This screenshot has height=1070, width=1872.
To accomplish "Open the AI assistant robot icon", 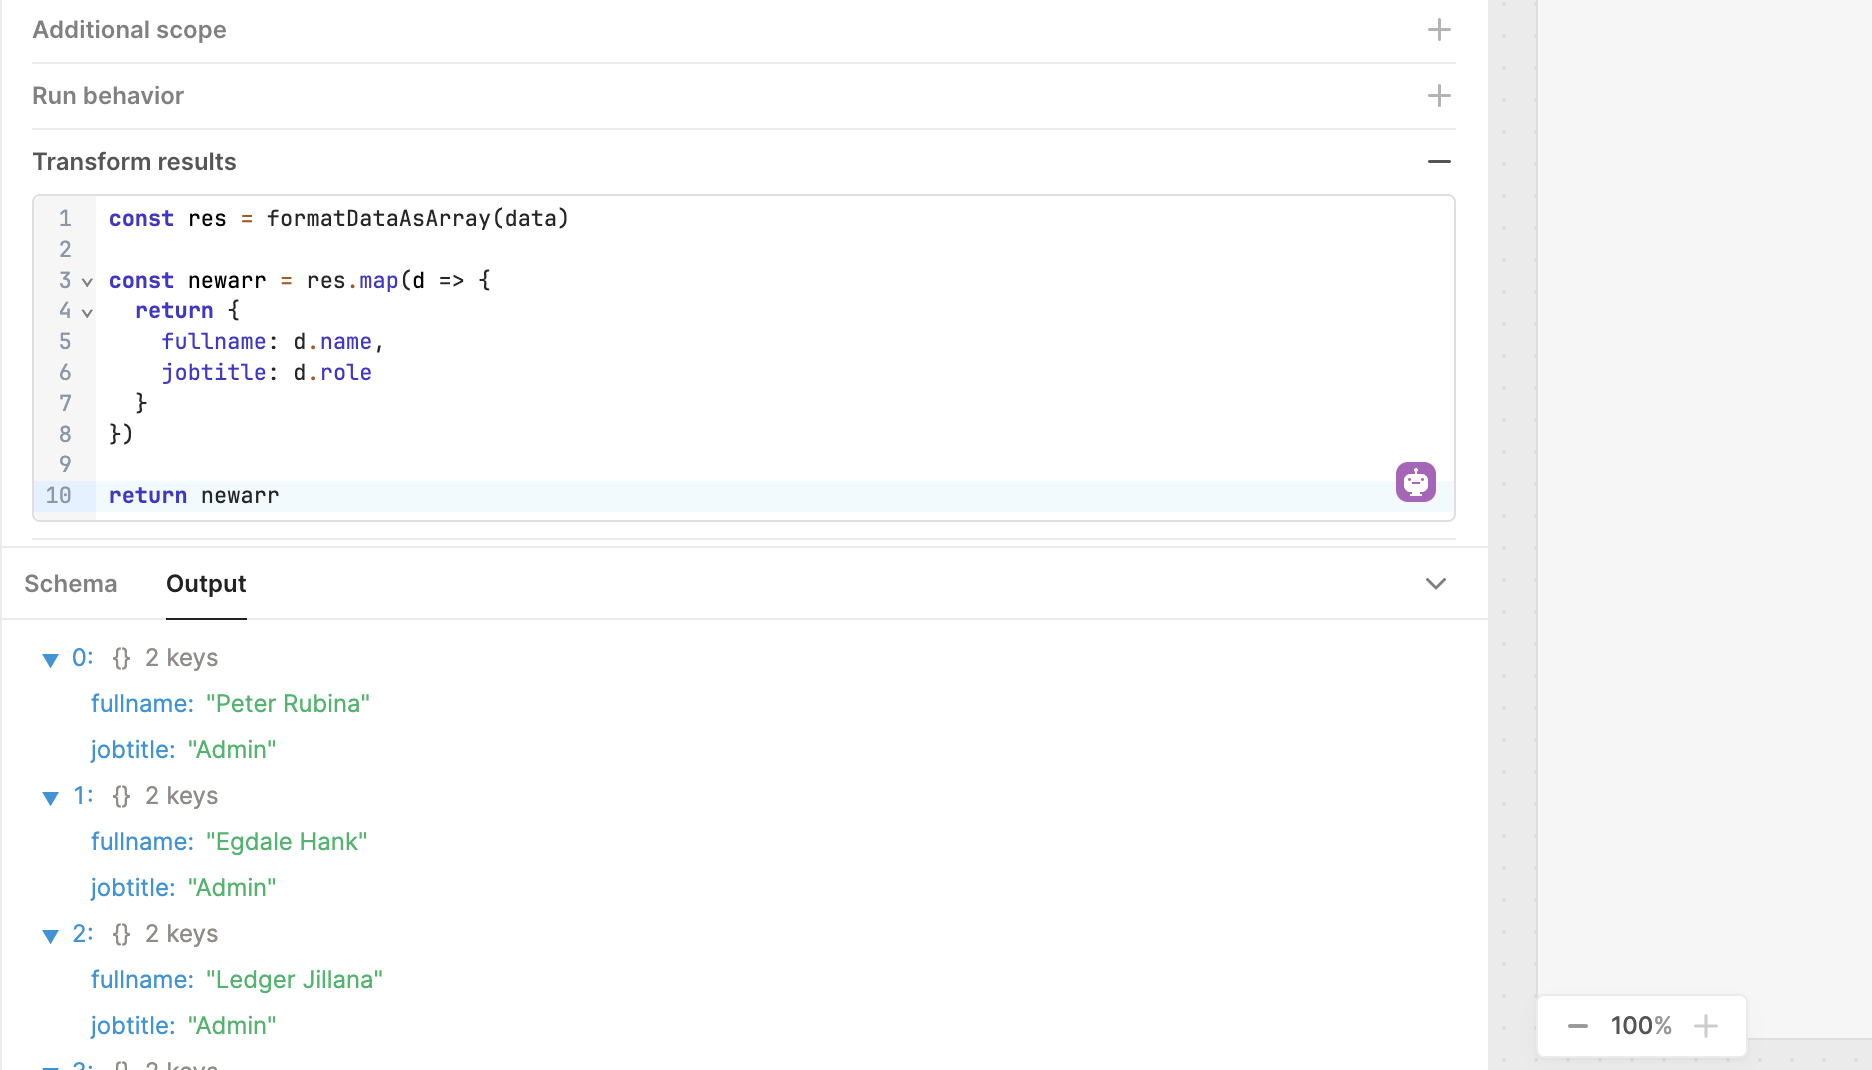I will (1415, 482).
